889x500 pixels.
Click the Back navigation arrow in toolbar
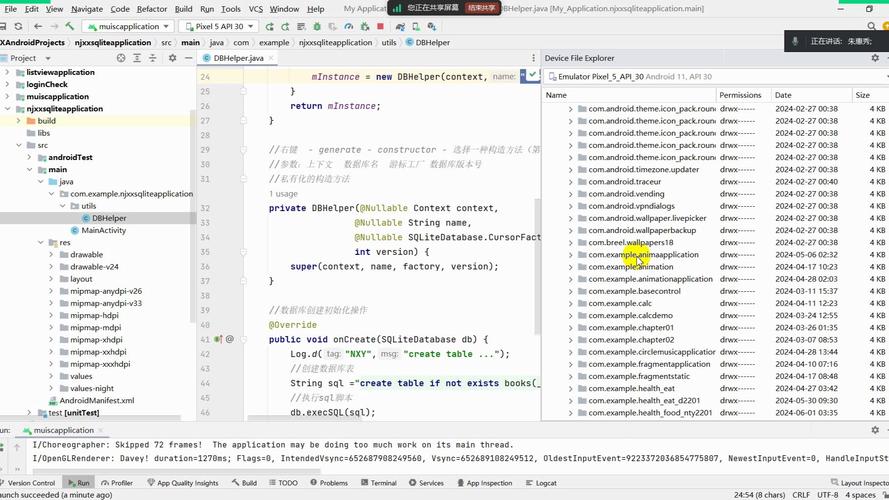point(38,26)
